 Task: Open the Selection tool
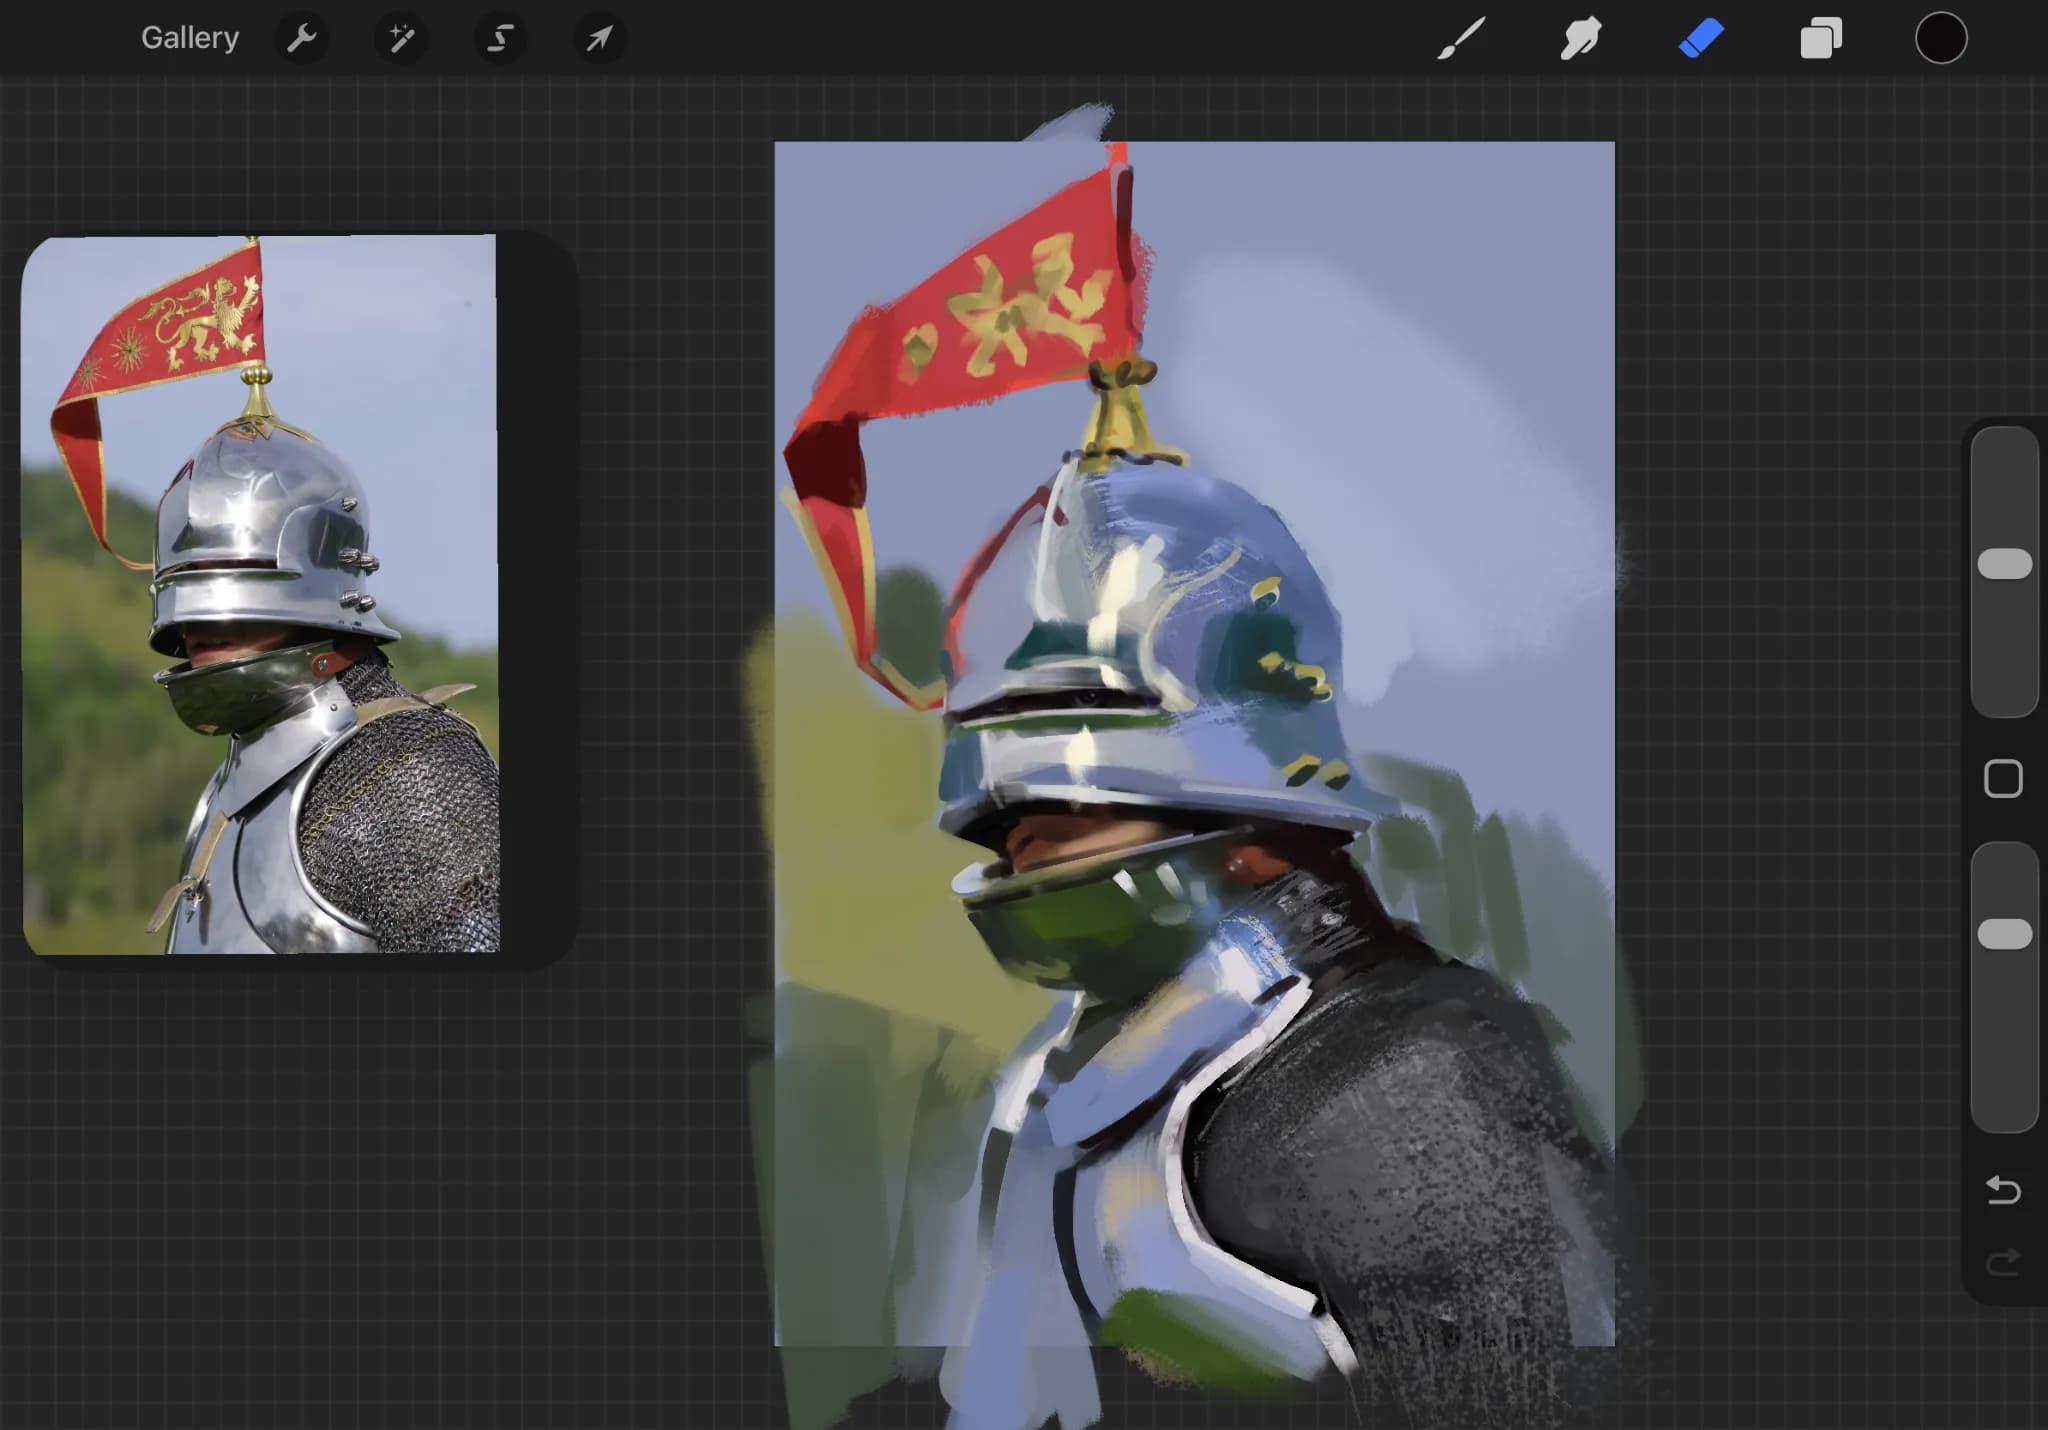(500, 38)
